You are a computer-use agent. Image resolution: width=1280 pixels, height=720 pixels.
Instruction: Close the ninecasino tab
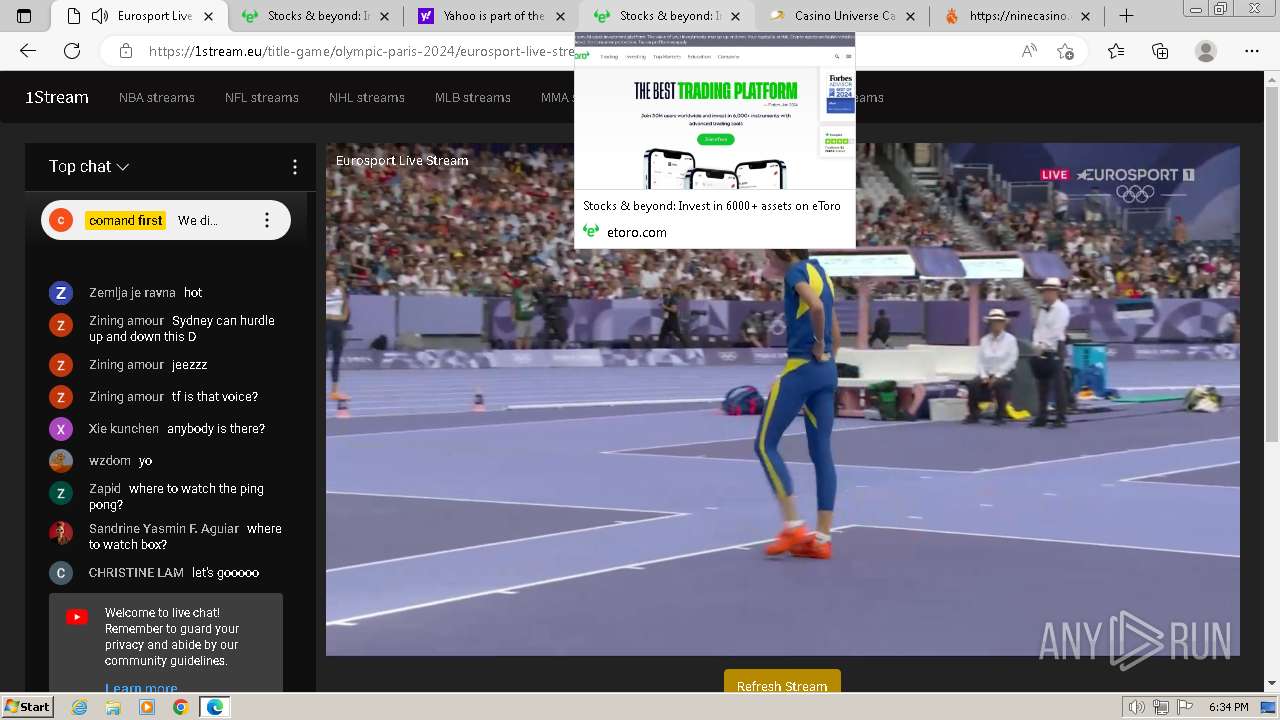click(x=1086, y=16)
